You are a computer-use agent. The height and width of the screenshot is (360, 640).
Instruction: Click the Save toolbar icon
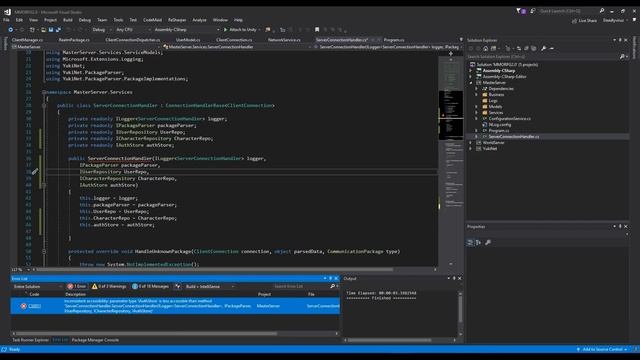click(51, 30)
